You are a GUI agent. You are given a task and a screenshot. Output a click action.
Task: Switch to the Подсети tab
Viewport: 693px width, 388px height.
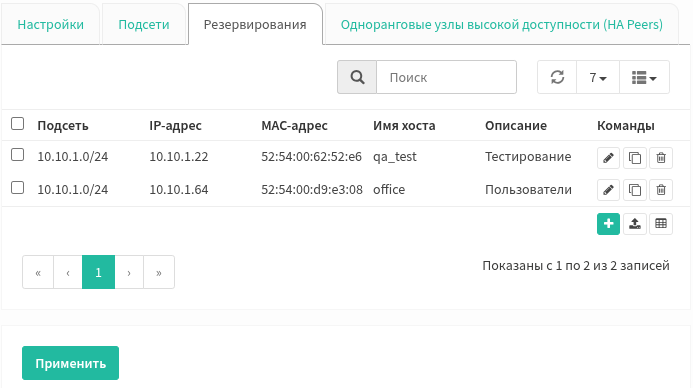(144, 24)
